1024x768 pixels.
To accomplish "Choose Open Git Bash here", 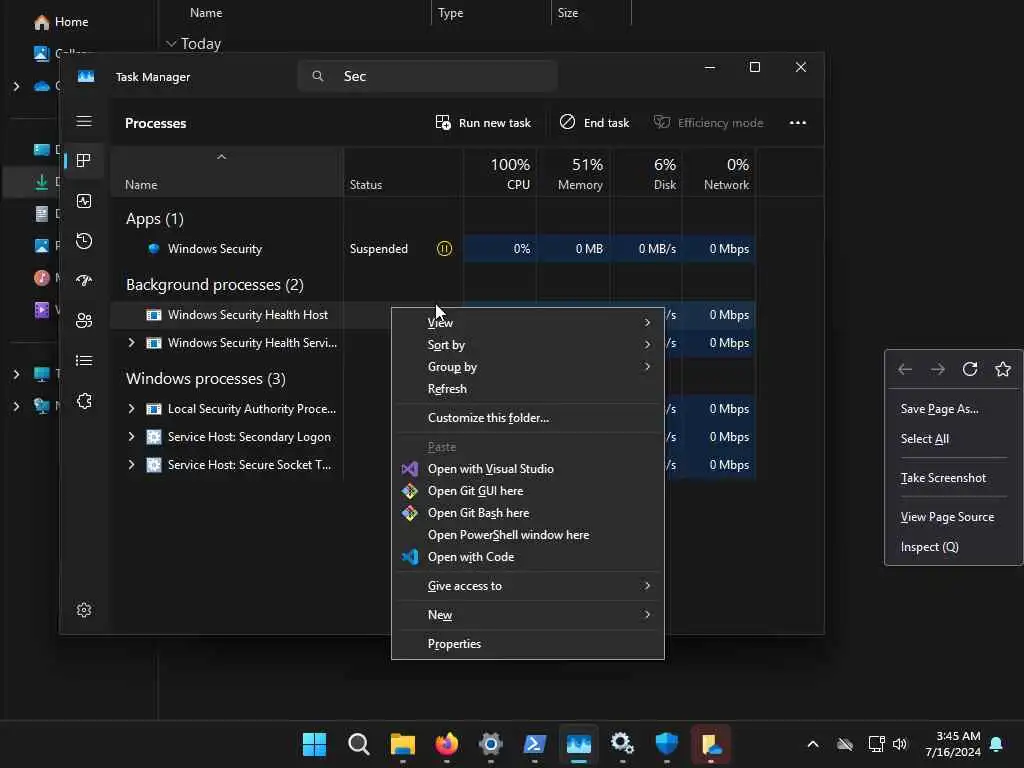I will pos(527,513).
